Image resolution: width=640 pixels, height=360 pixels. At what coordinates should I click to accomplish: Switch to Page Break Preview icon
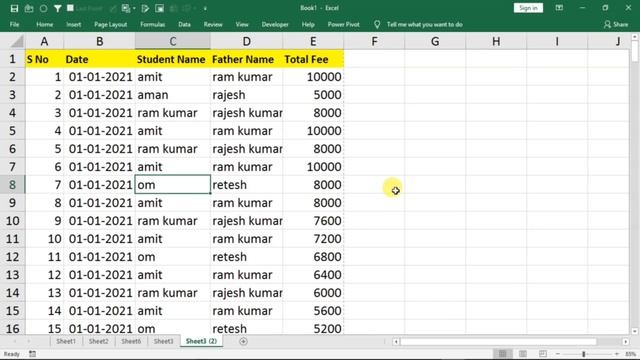pyautogui.click(x=542, y=354)
